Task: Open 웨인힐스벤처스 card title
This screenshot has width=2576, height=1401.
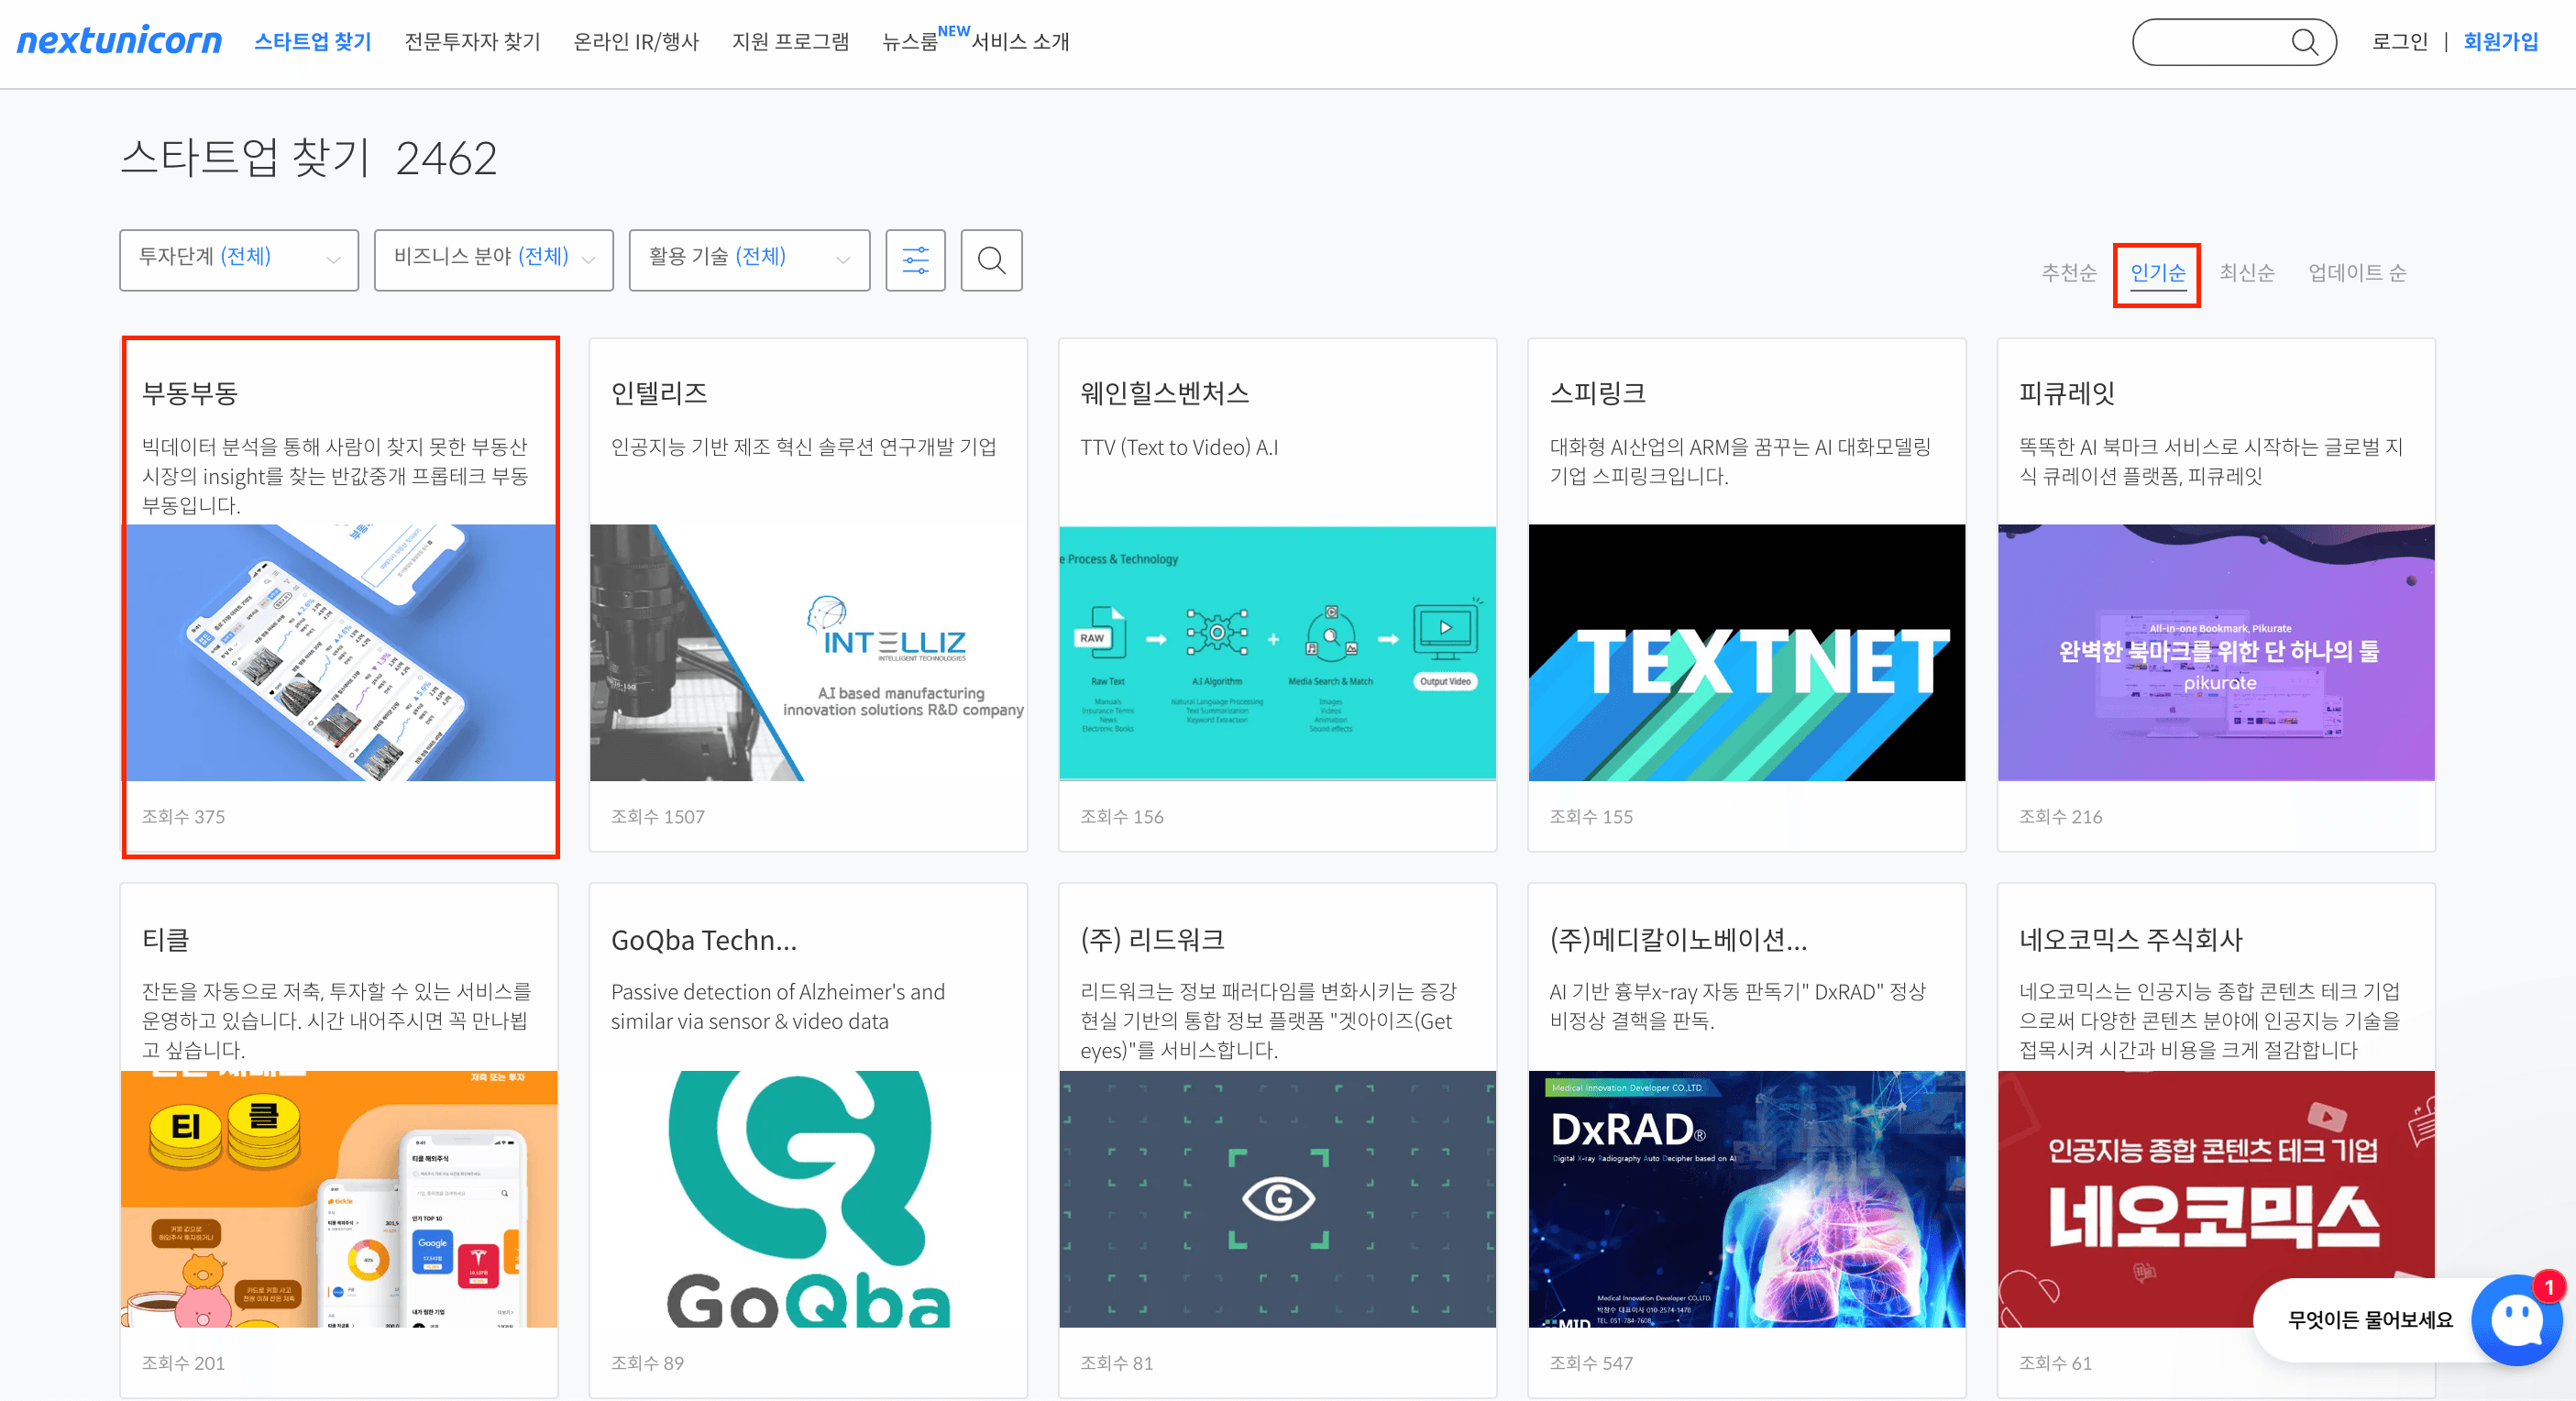Action: [x=1164, y=394]
